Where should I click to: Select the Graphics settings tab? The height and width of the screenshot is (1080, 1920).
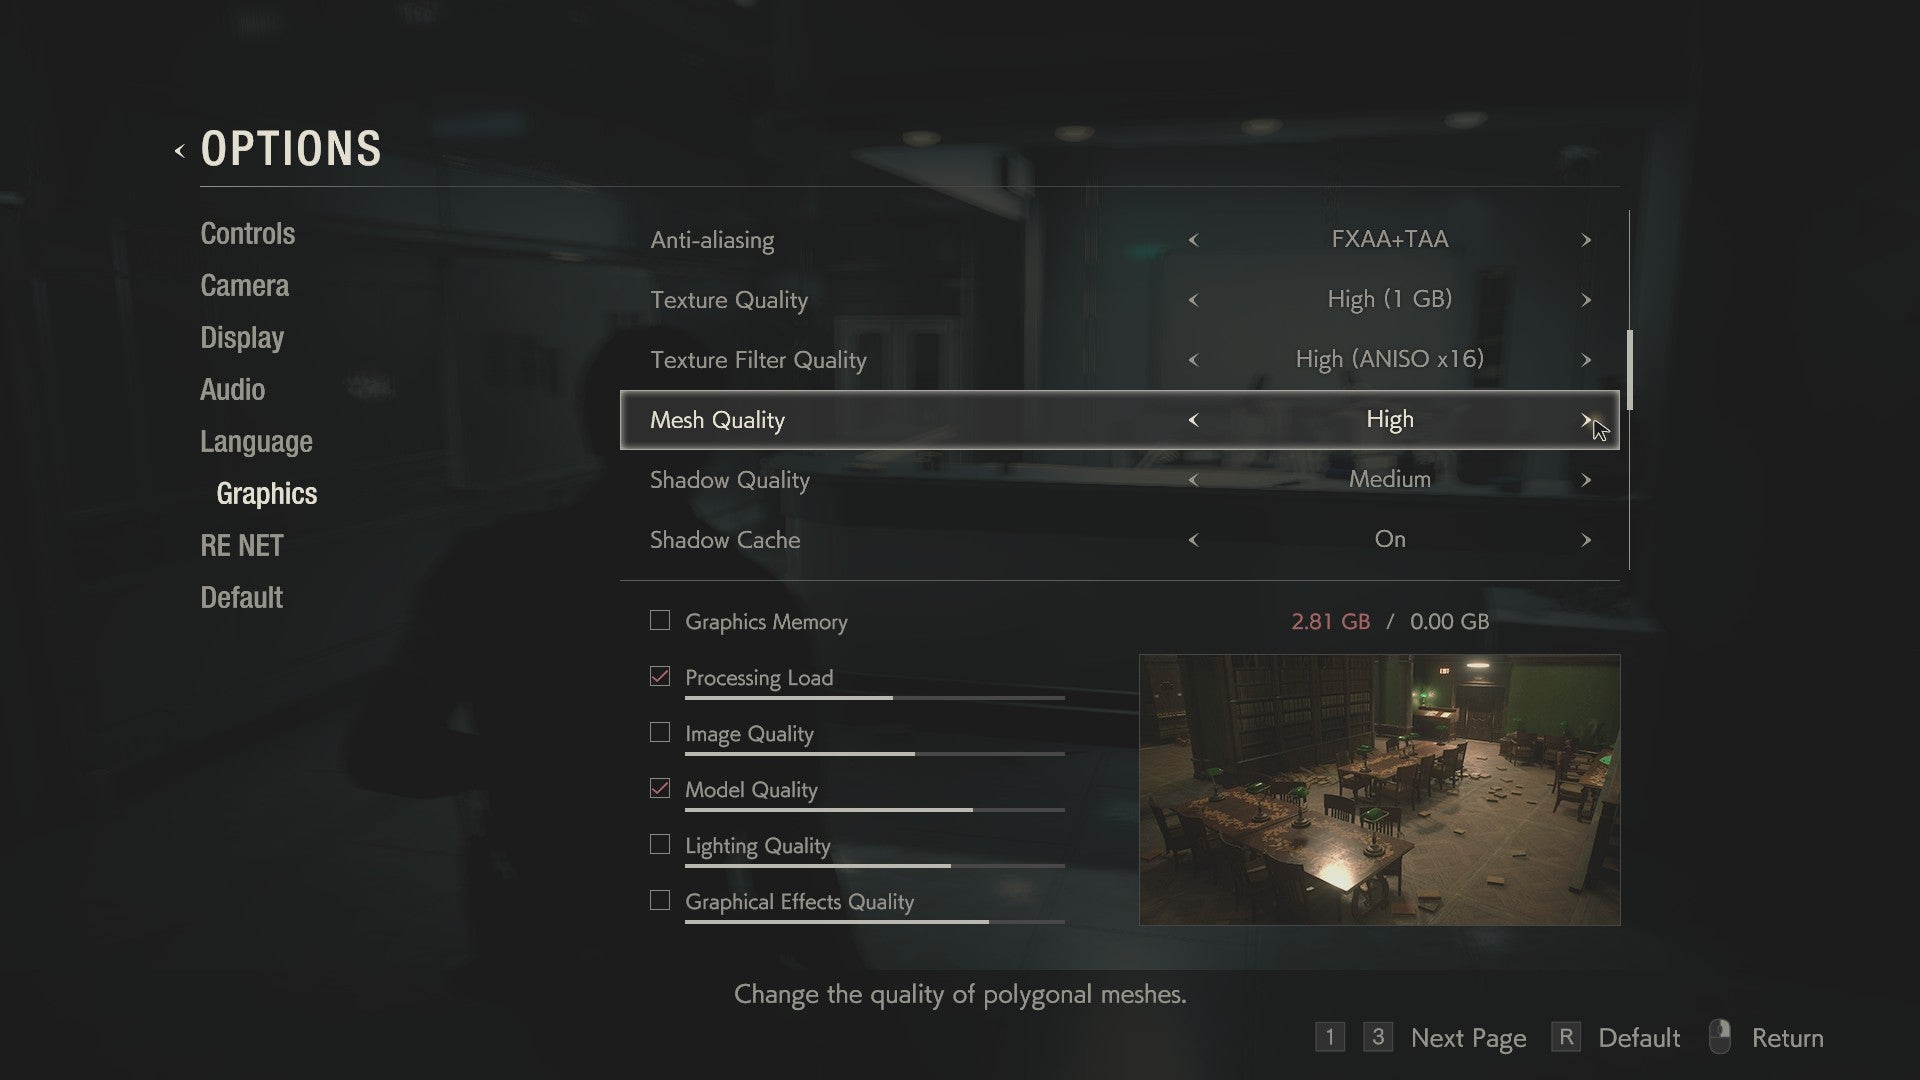pyautogui.click(x=266, y=493)
